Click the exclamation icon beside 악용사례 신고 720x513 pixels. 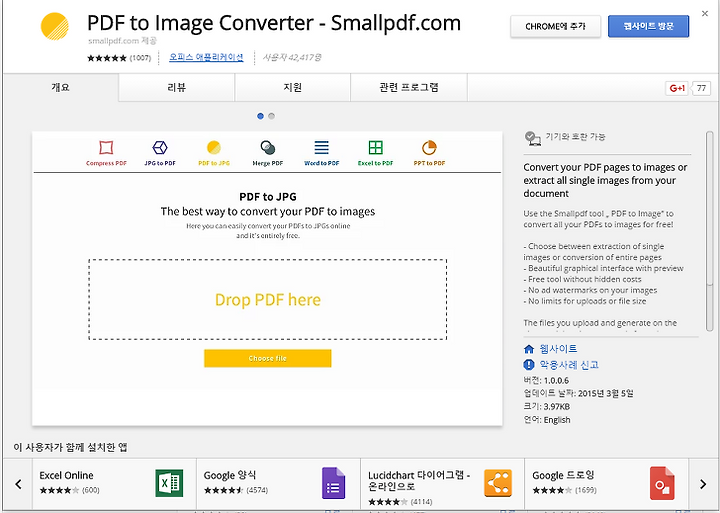pyautogui.click(x=529, y=365)
